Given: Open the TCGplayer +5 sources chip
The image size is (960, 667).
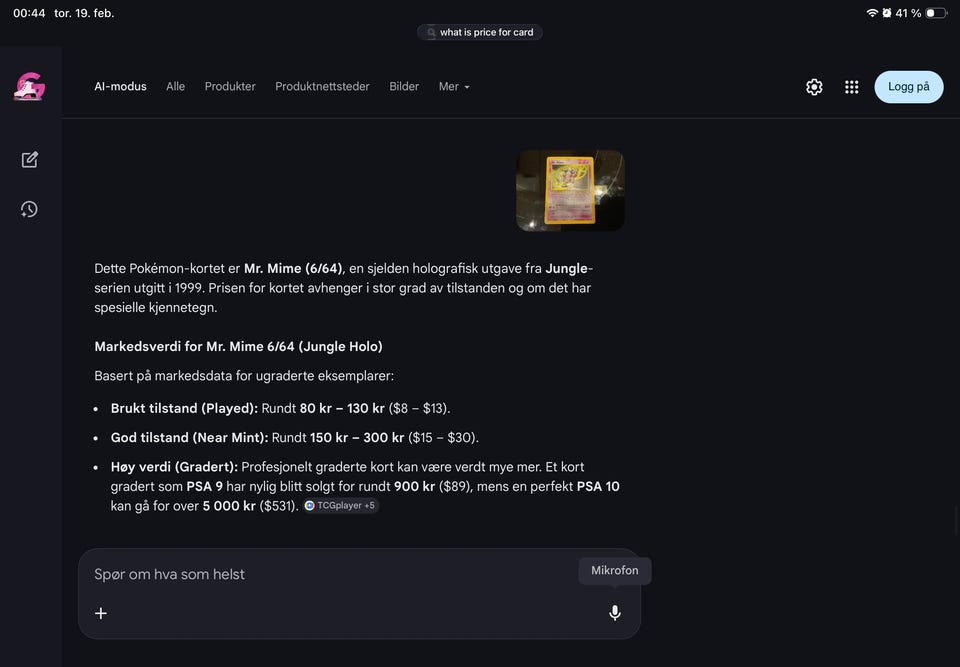Looking at the screenshot, I should pos(341,505).
